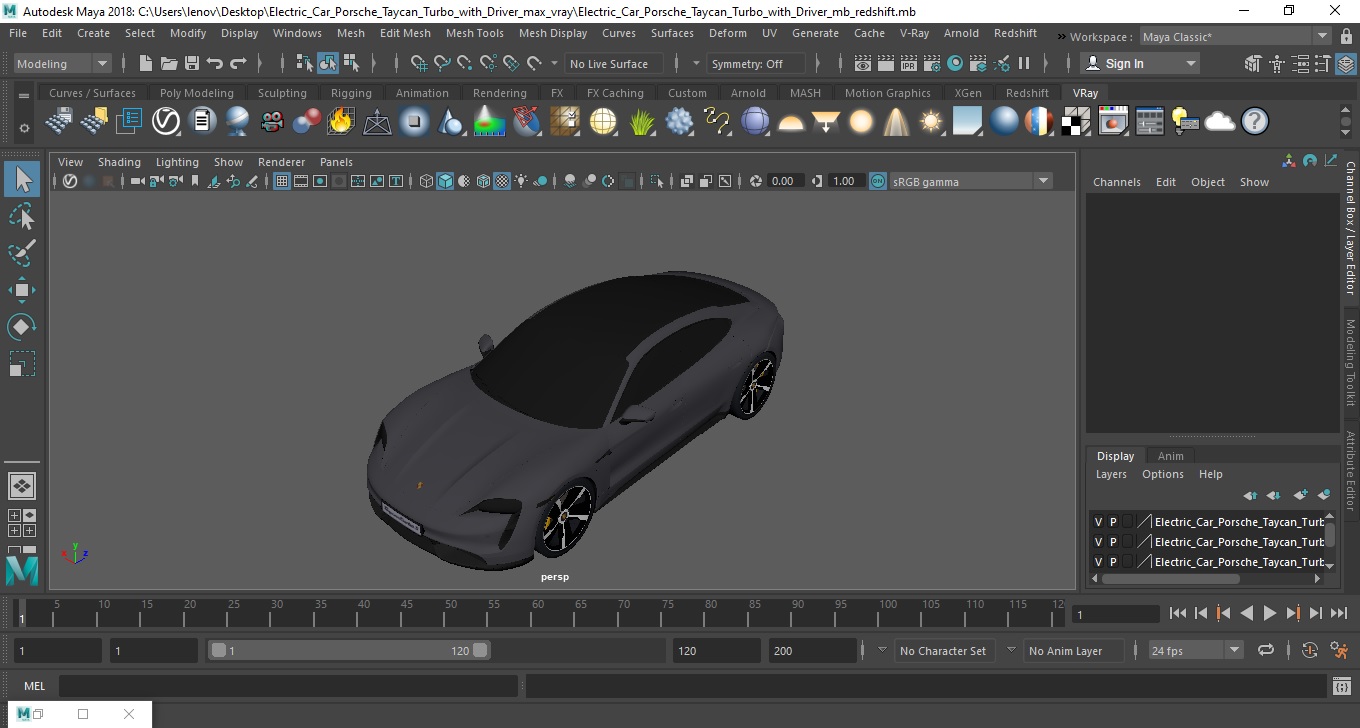Toggle visibility V of first Electric_Car layer
This screenshot has width=1360, height=728.
(x=1098, y=522)
